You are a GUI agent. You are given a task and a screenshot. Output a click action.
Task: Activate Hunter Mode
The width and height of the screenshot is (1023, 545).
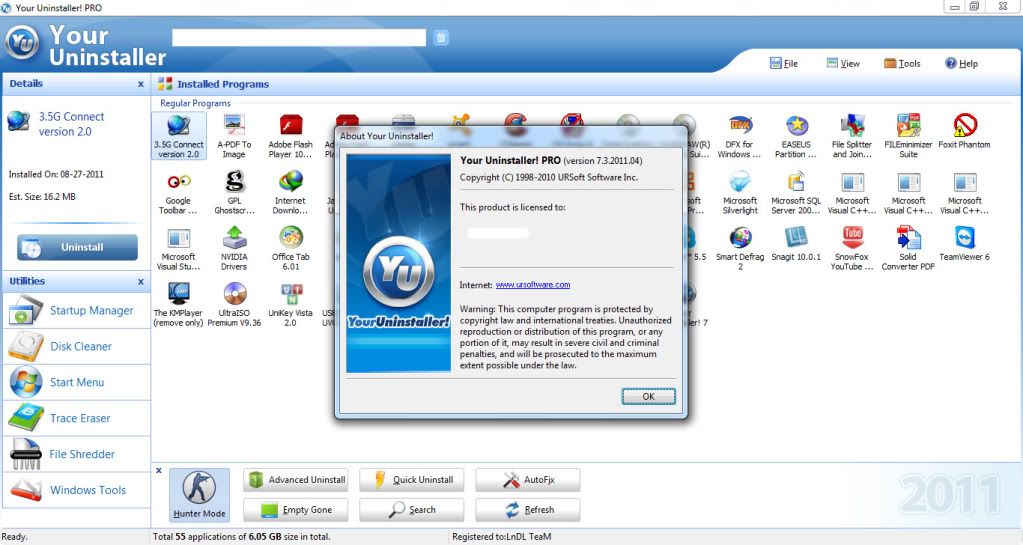[x=200, y=495]
